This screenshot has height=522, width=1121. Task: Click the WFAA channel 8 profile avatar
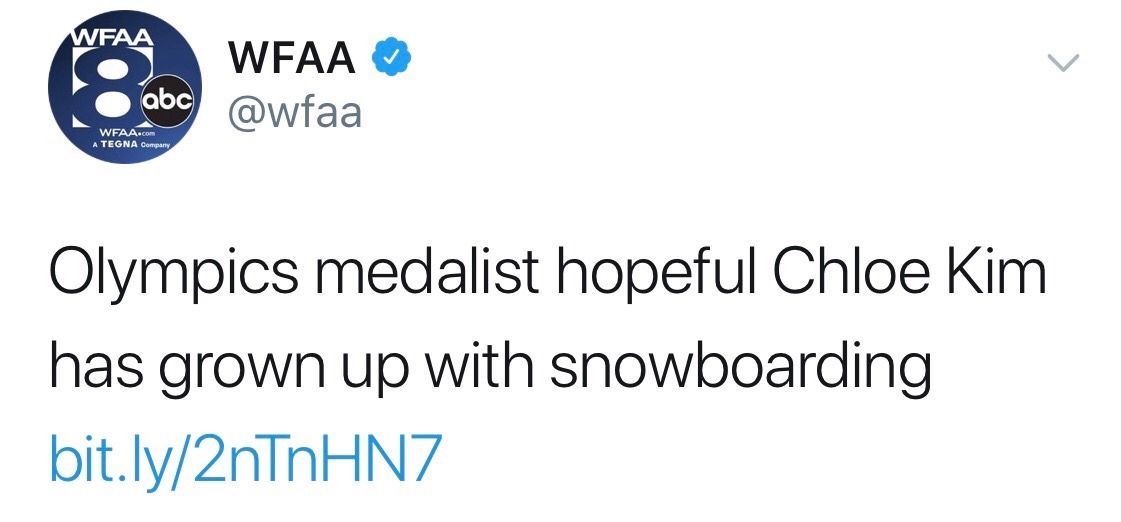click(127, 90)
